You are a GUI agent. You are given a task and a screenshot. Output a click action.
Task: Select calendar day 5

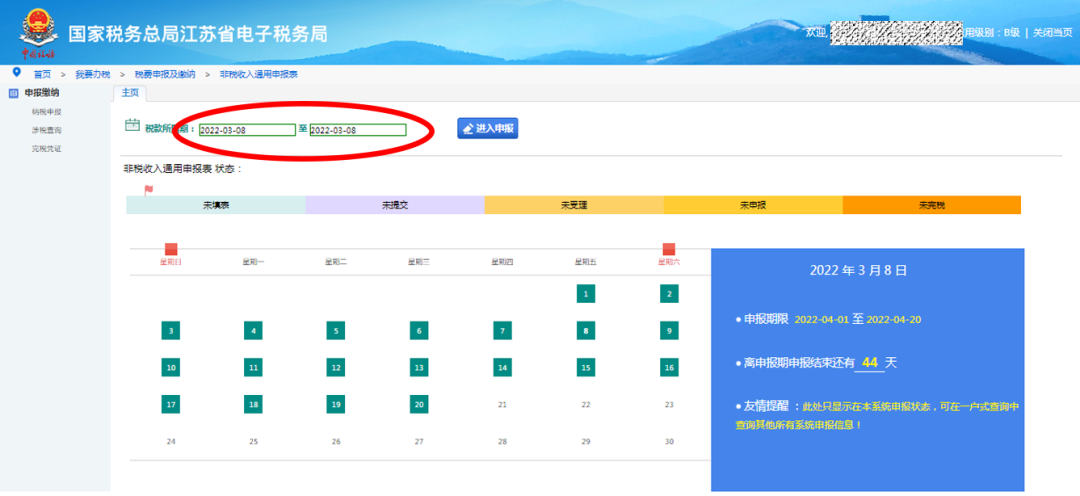point(336,331)
